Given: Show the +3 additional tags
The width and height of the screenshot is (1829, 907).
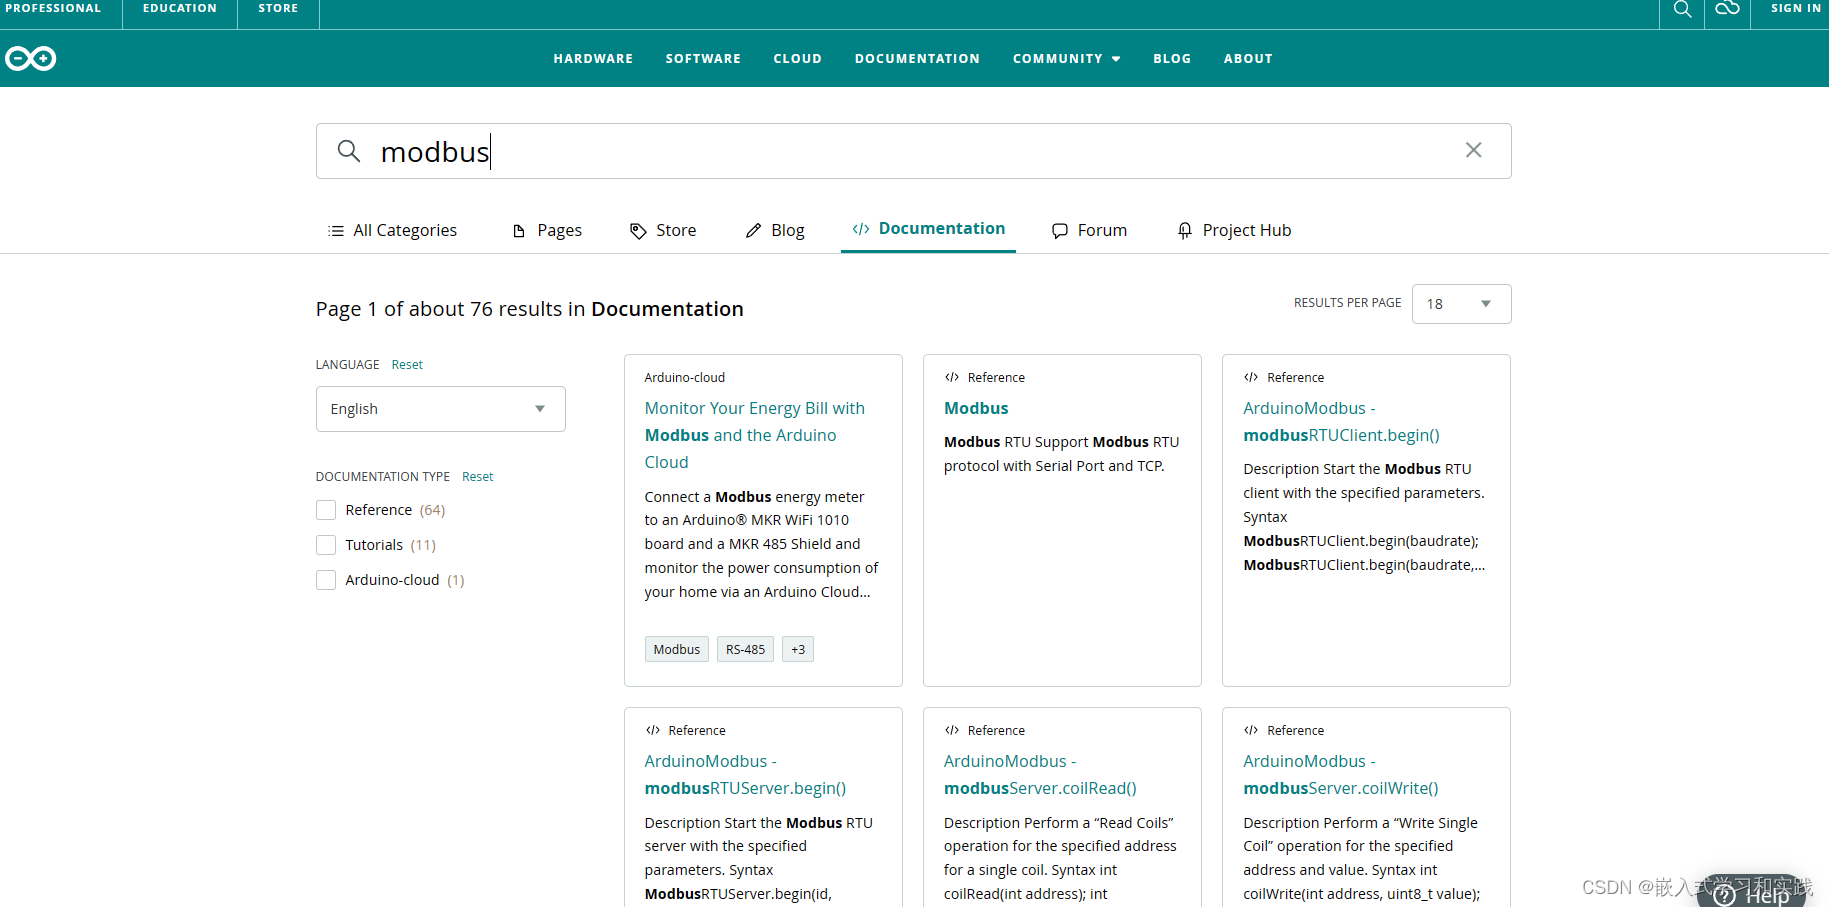Looking at the screenshot, I should tap(798, 649).
